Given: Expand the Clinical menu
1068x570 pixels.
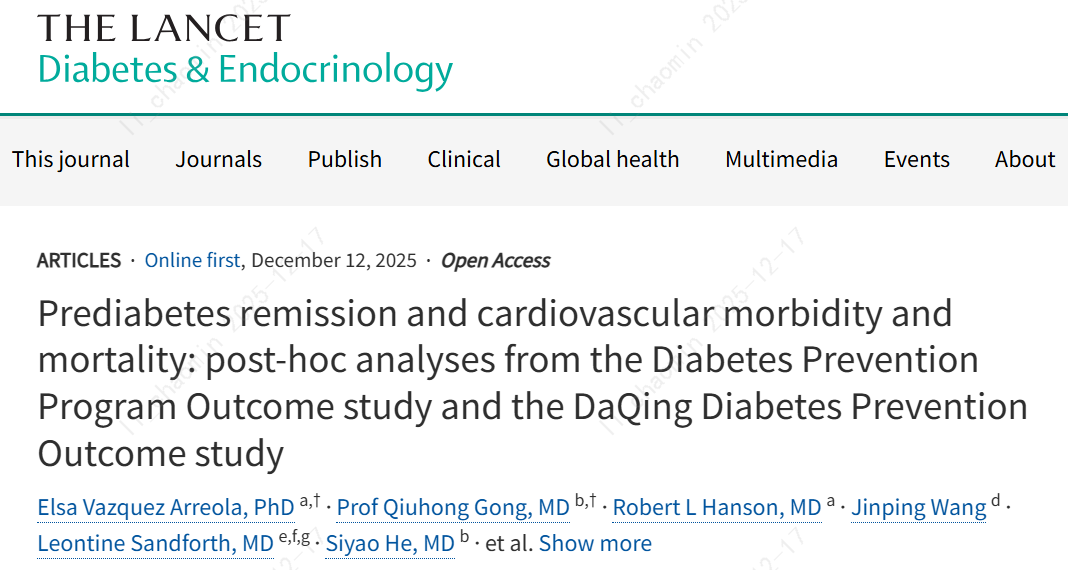Looking at the screenshot, I should pos(464,160).
